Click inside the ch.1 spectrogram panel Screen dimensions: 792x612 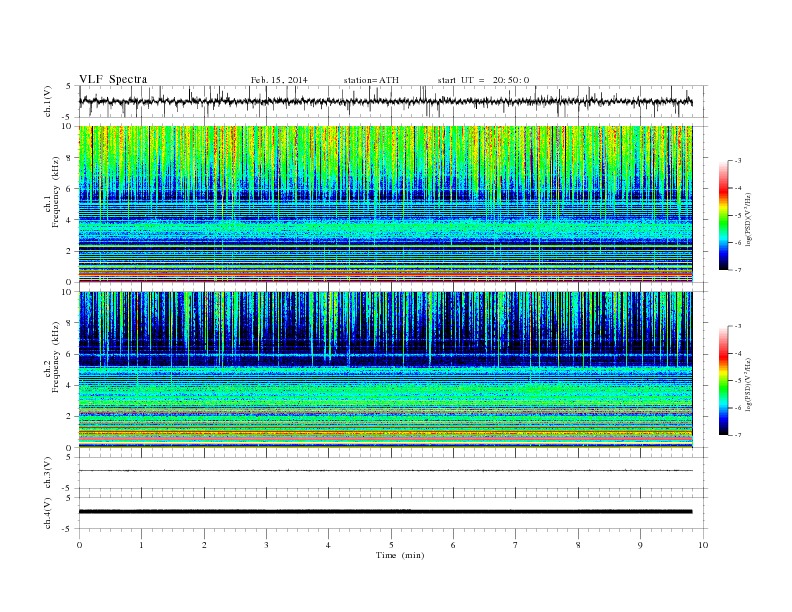tap(385, 204)
